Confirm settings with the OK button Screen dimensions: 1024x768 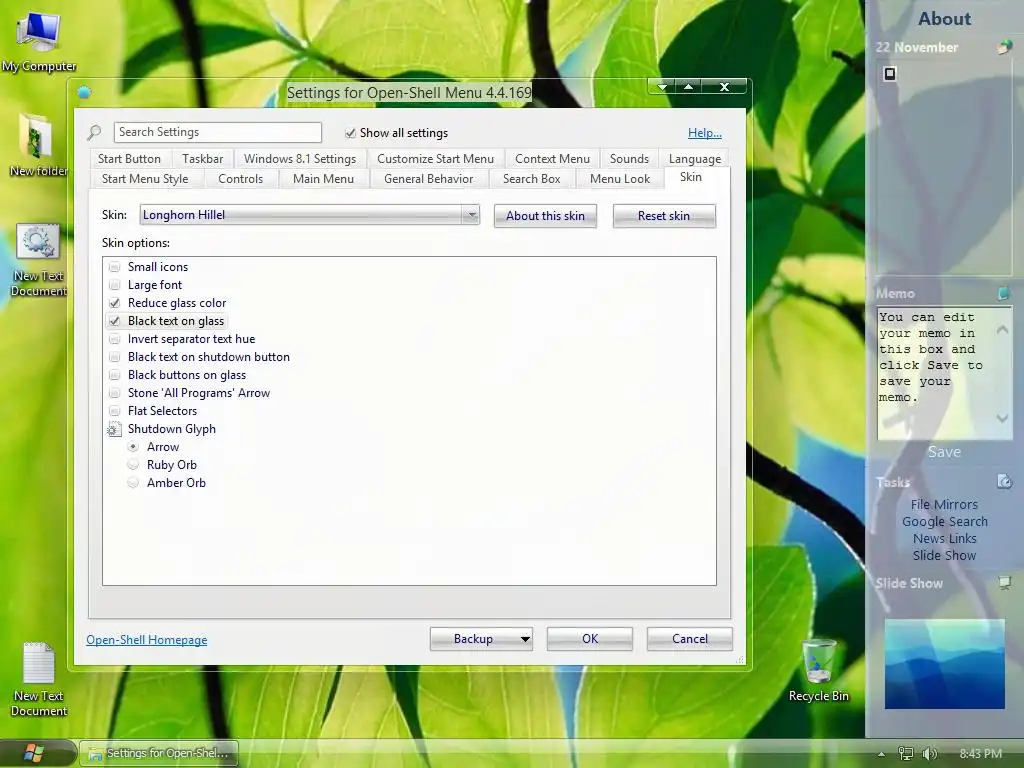pyautogui.click(x=590, y=639)
